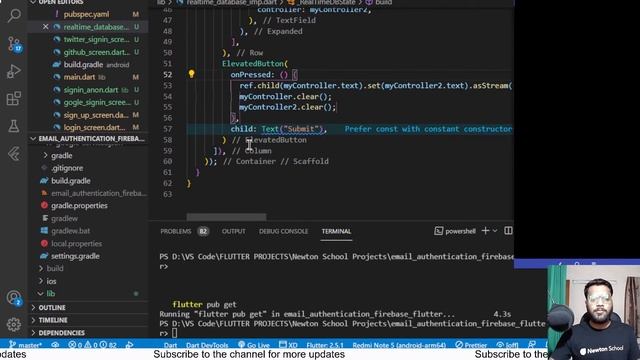Split the terminal pane

click(x=508, y=231)
